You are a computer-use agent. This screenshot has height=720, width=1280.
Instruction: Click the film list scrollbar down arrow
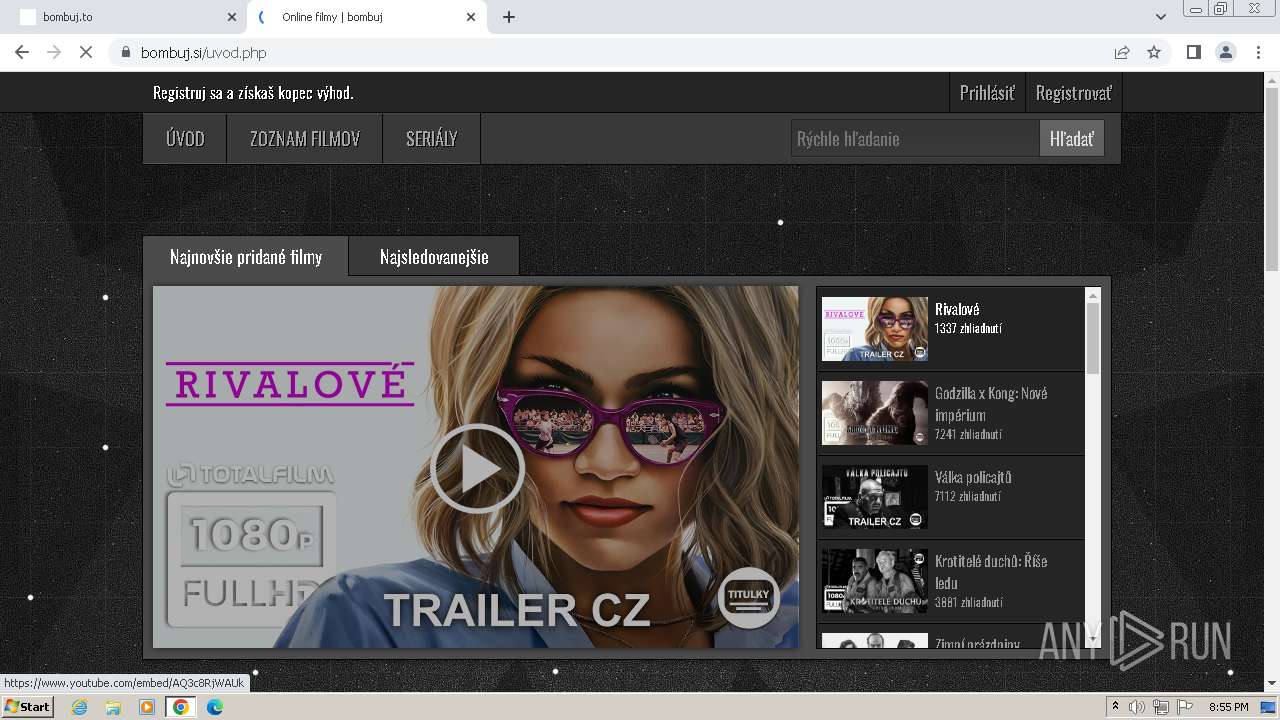click(x=1092, y=638)
